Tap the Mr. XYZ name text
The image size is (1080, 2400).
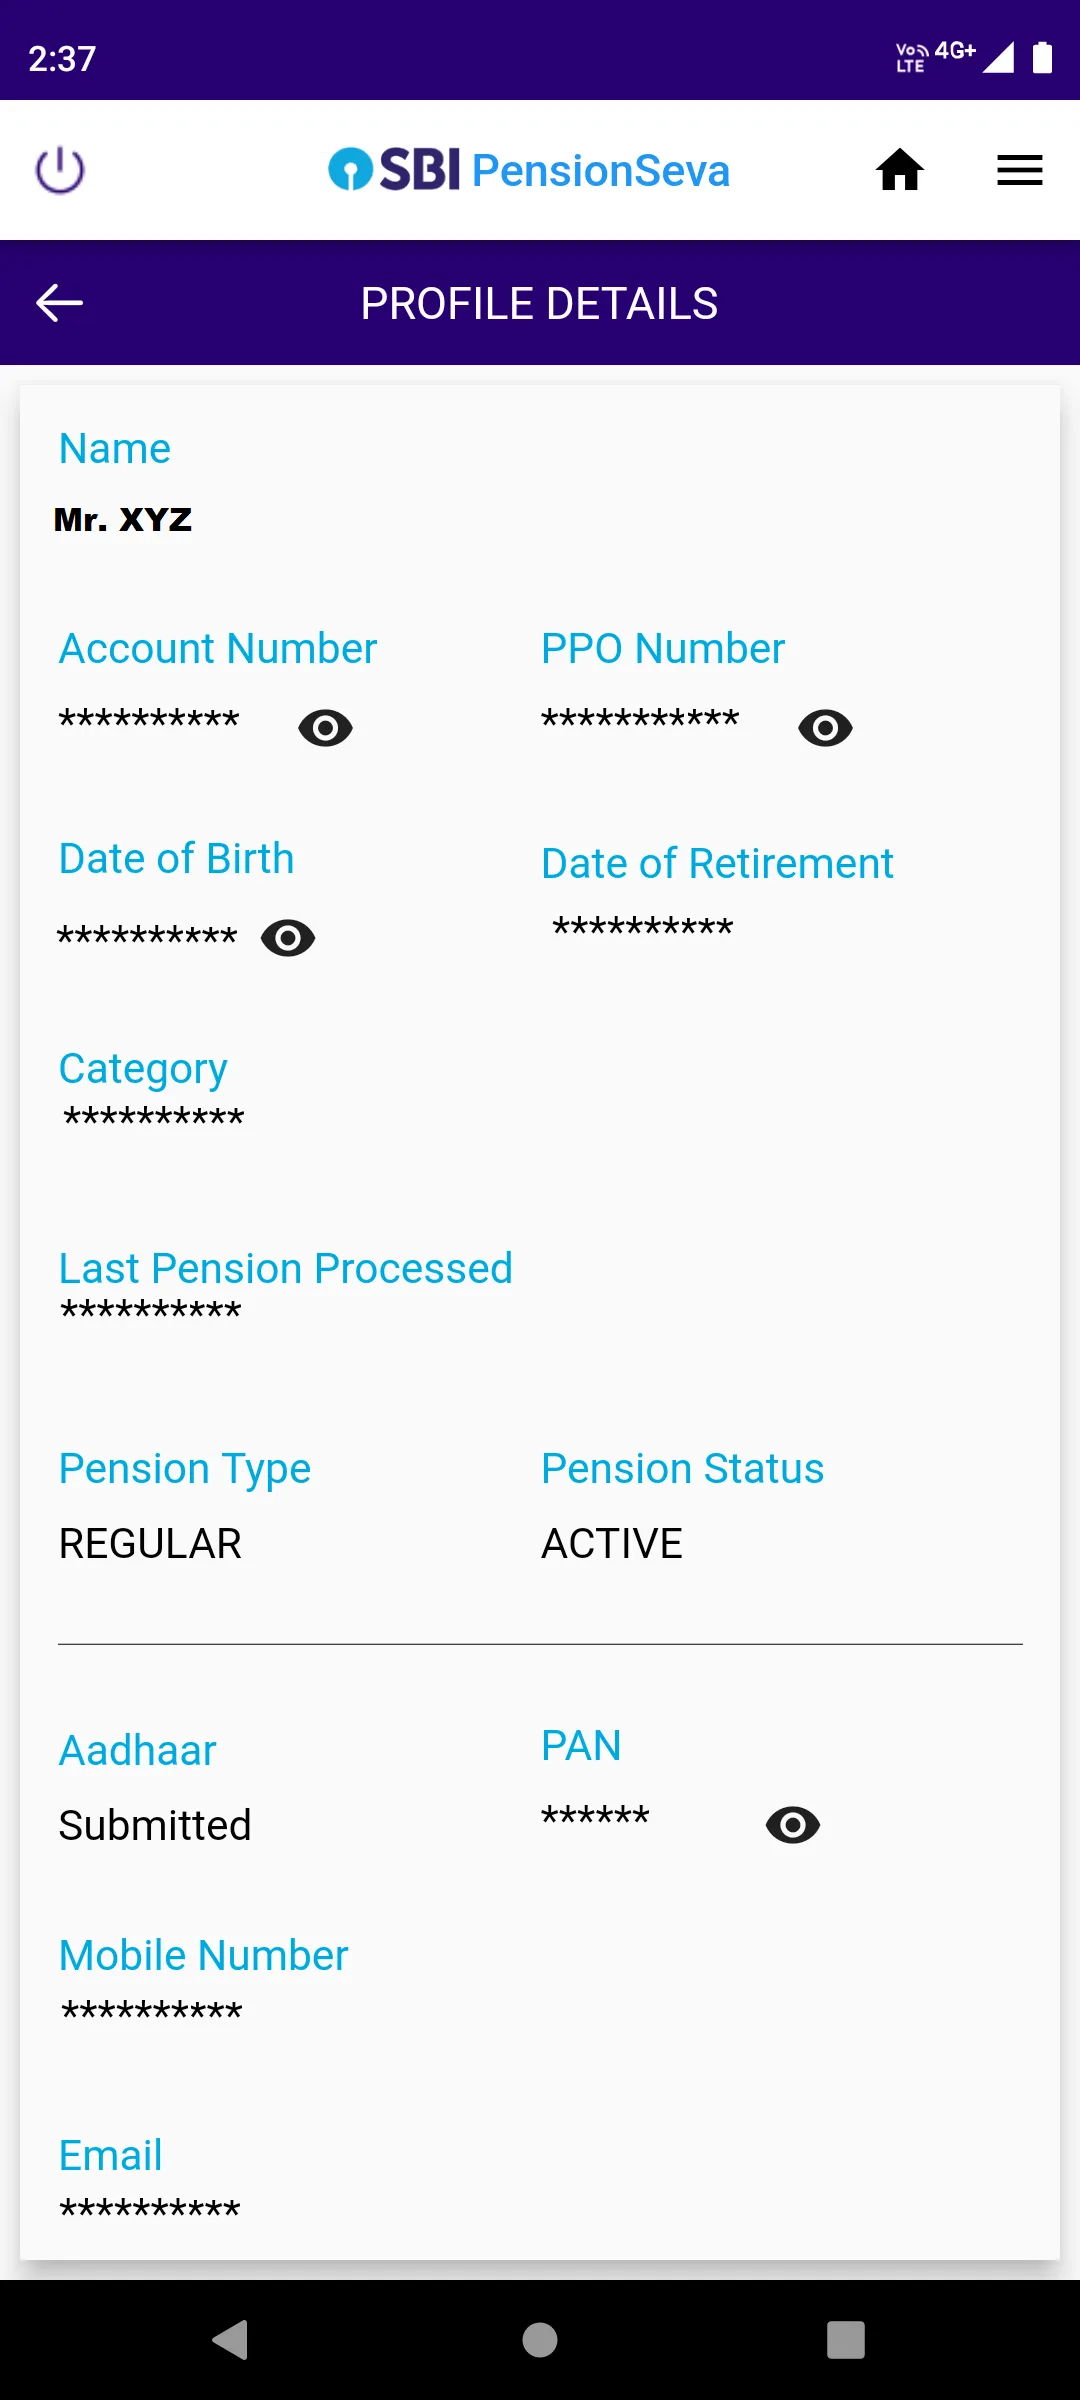123,520
